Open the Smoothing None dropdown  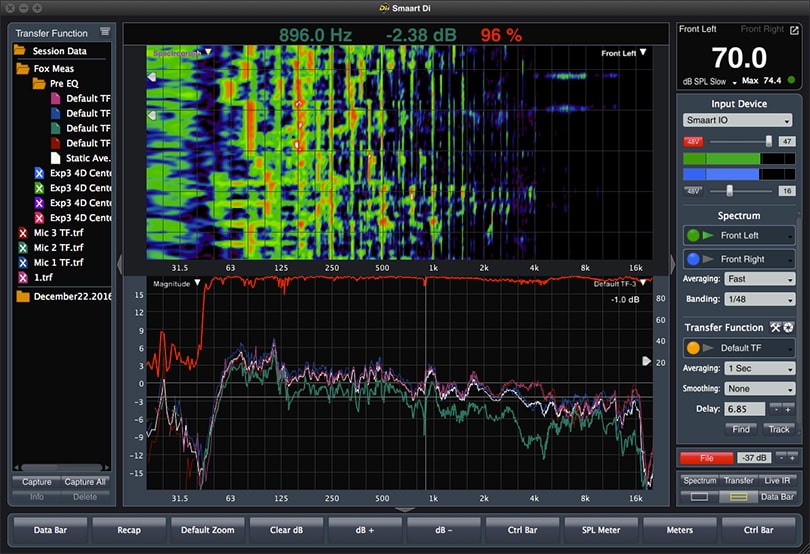tap(759, 389)
